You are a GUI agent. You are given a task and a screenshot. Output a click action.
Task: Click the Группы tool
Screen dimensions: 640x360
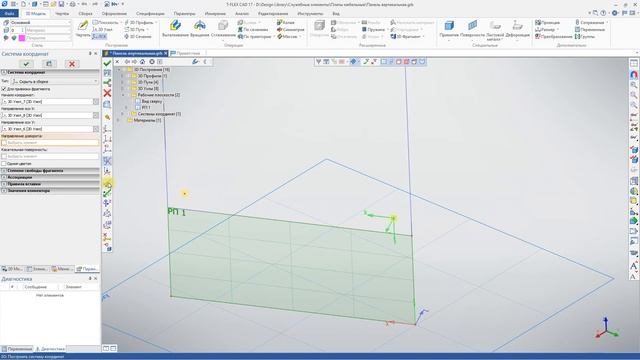585,36
